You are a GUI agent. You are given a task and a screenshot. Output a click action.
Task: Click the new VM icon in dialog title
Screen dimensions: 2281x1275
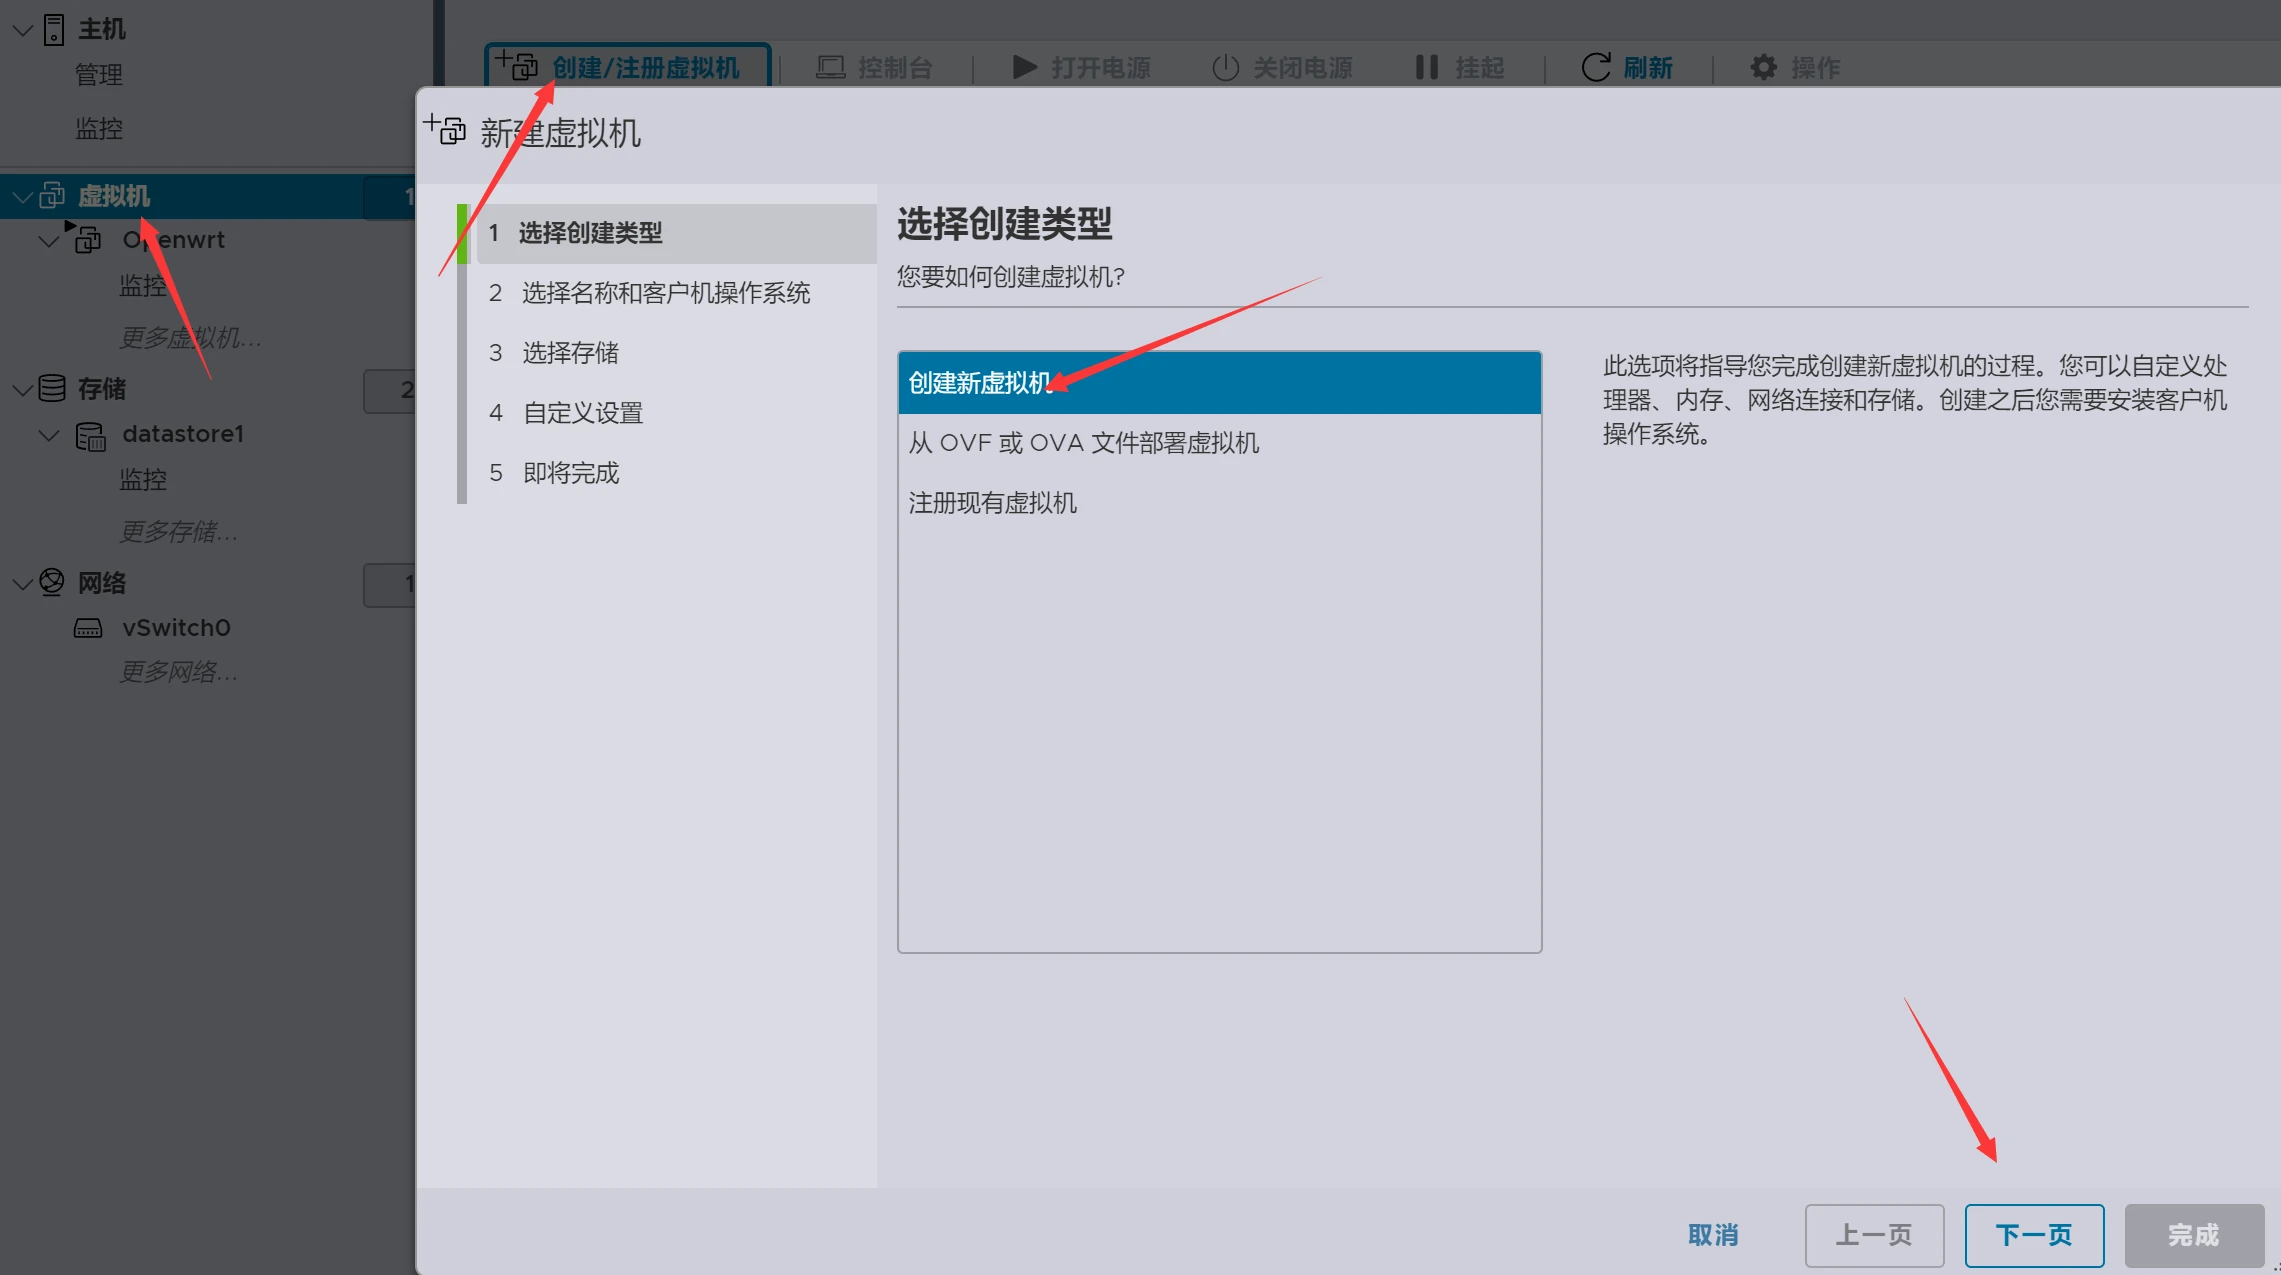point(445,129)
